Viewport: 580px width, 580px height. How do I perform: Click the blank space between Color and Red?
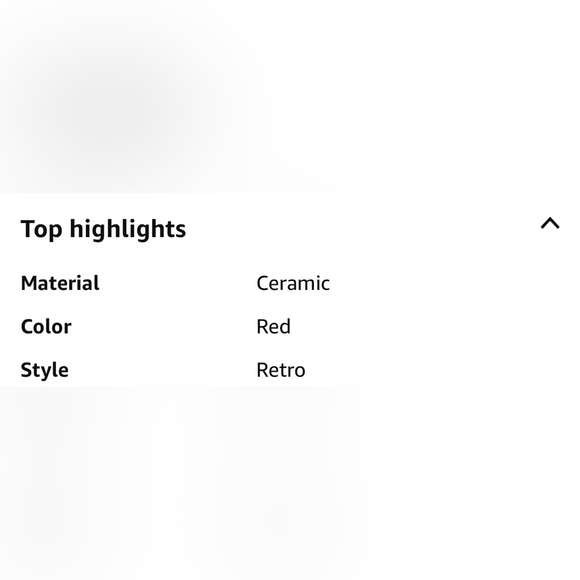[164, 327]
